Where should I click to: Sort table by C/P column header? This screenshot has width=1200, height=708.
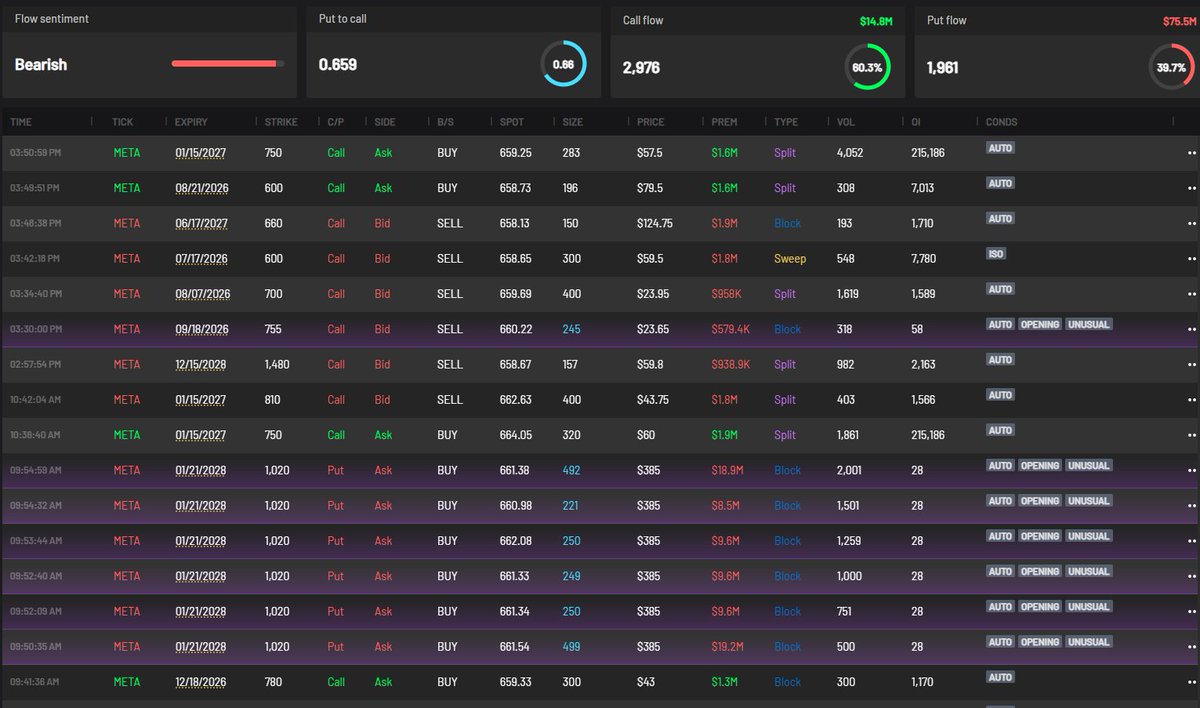coord(336,122)
